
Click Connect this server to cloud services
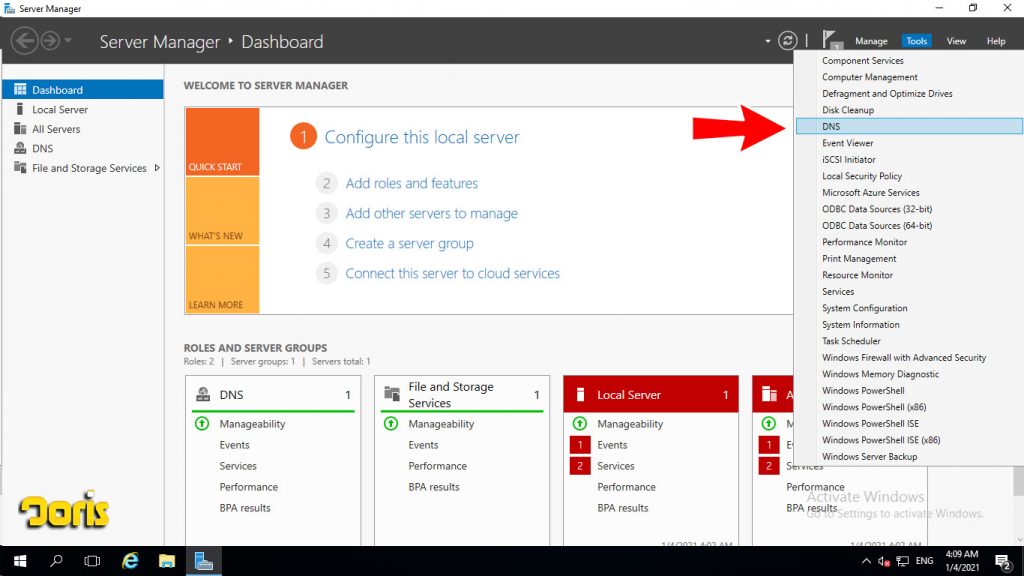453,274
